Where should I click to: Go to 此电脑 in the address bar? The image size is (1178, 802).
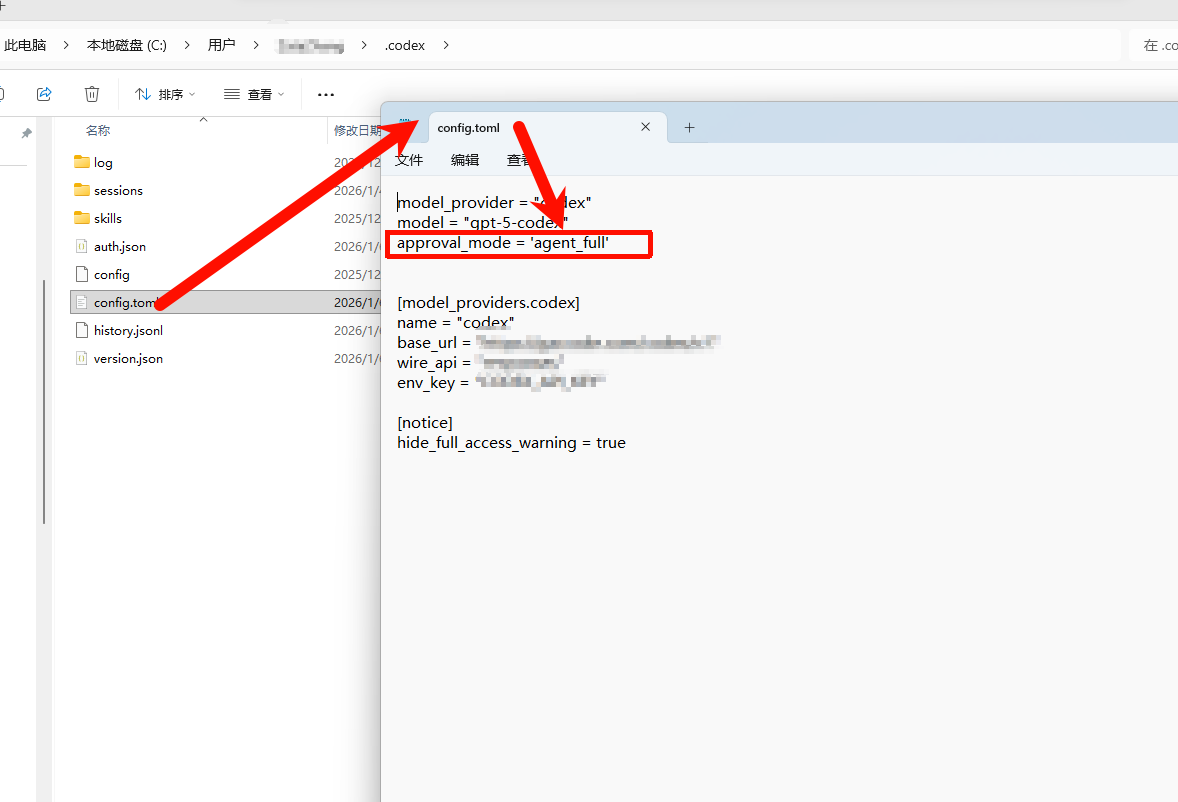pos(25,45)
